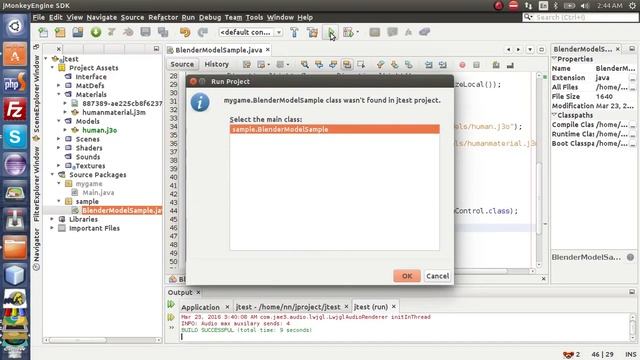640x360 pixels.
Task: Click the volume icon in system tray
Action: pyautogui.click(x=584, y=6)
